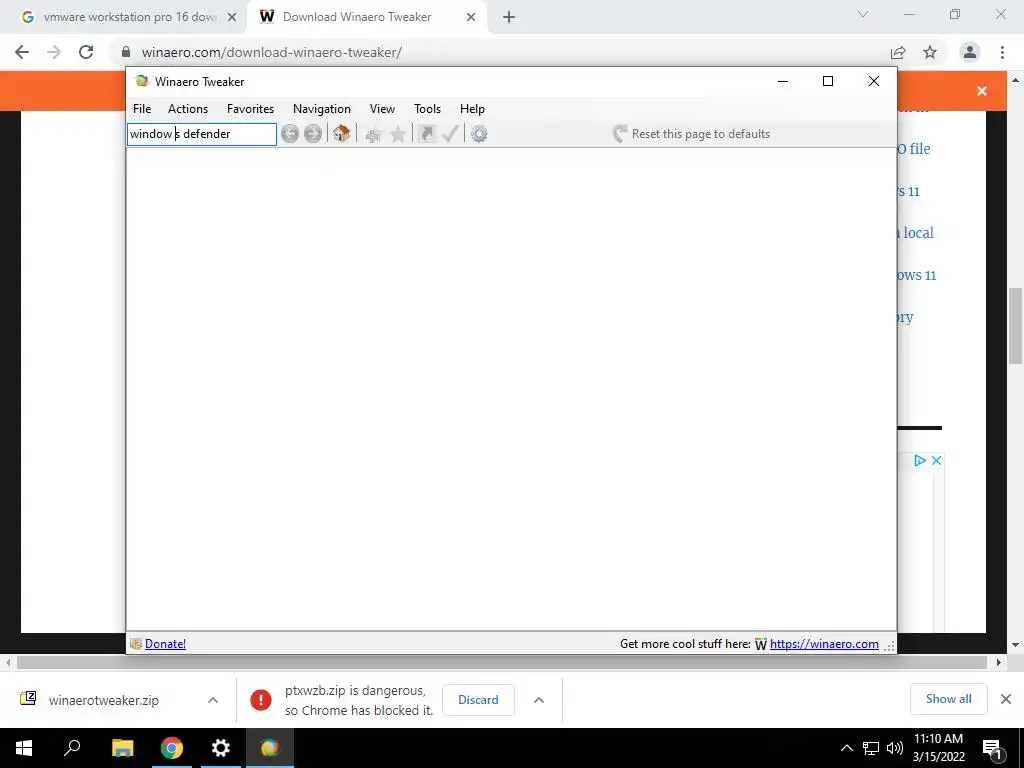Click the Chrome address bar URL
The image size is (1024, 768).
coord(272,52)
